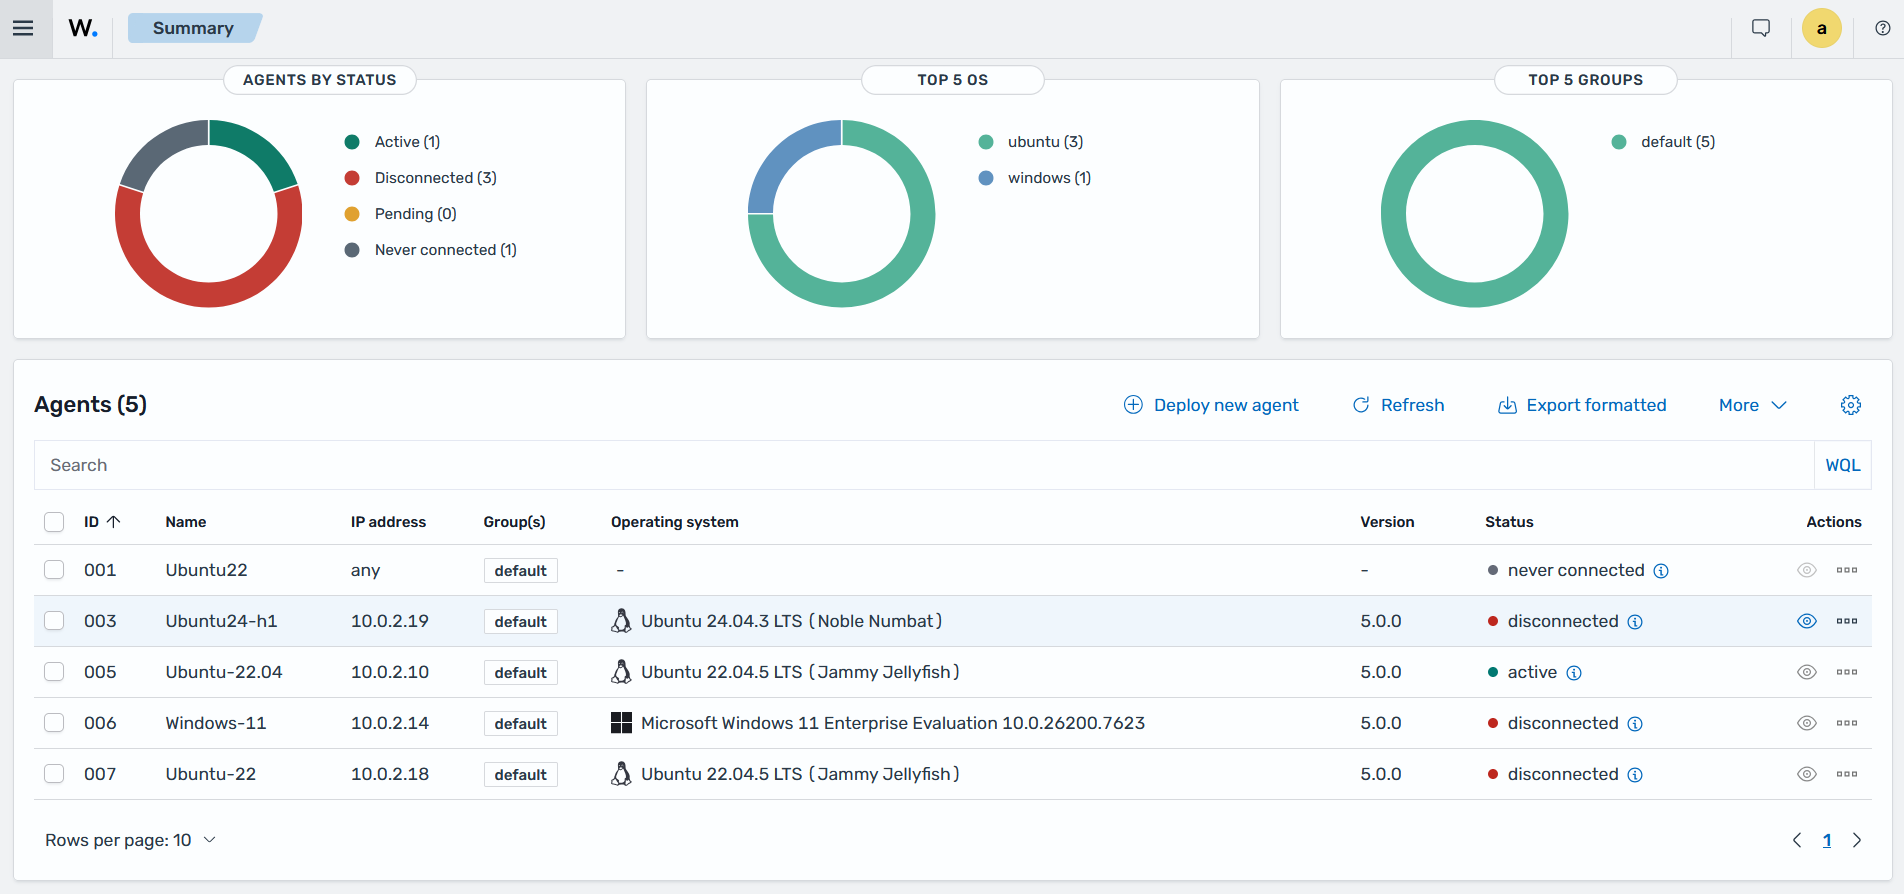The width and height of the screenshot is (1904, 894).
Task: Open actions menu for agent 006
Action: (1847, 723)
